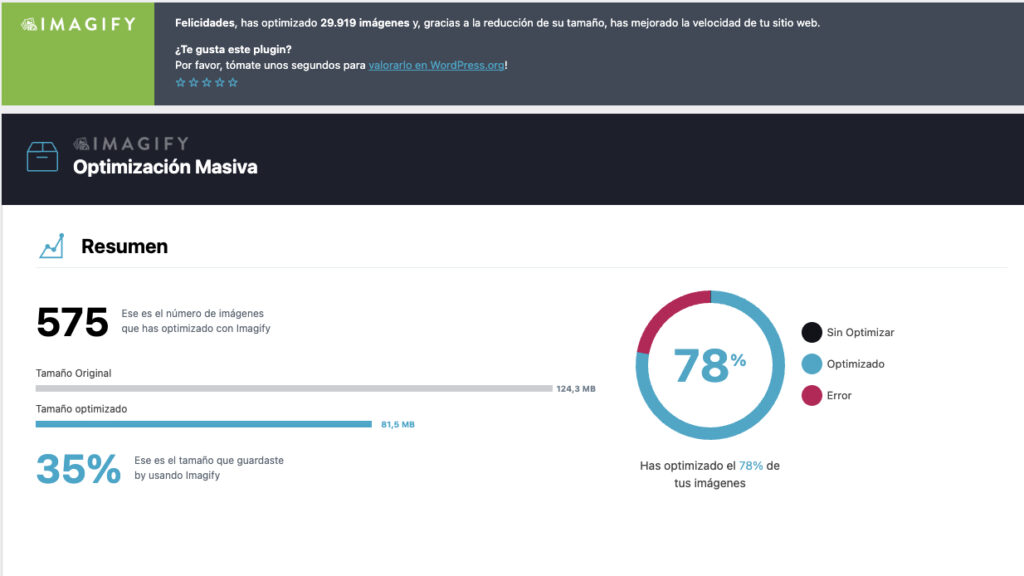Select the Imagify logo on the dark banner
This screenshot has height=576, width=1024.
[130, 143]
